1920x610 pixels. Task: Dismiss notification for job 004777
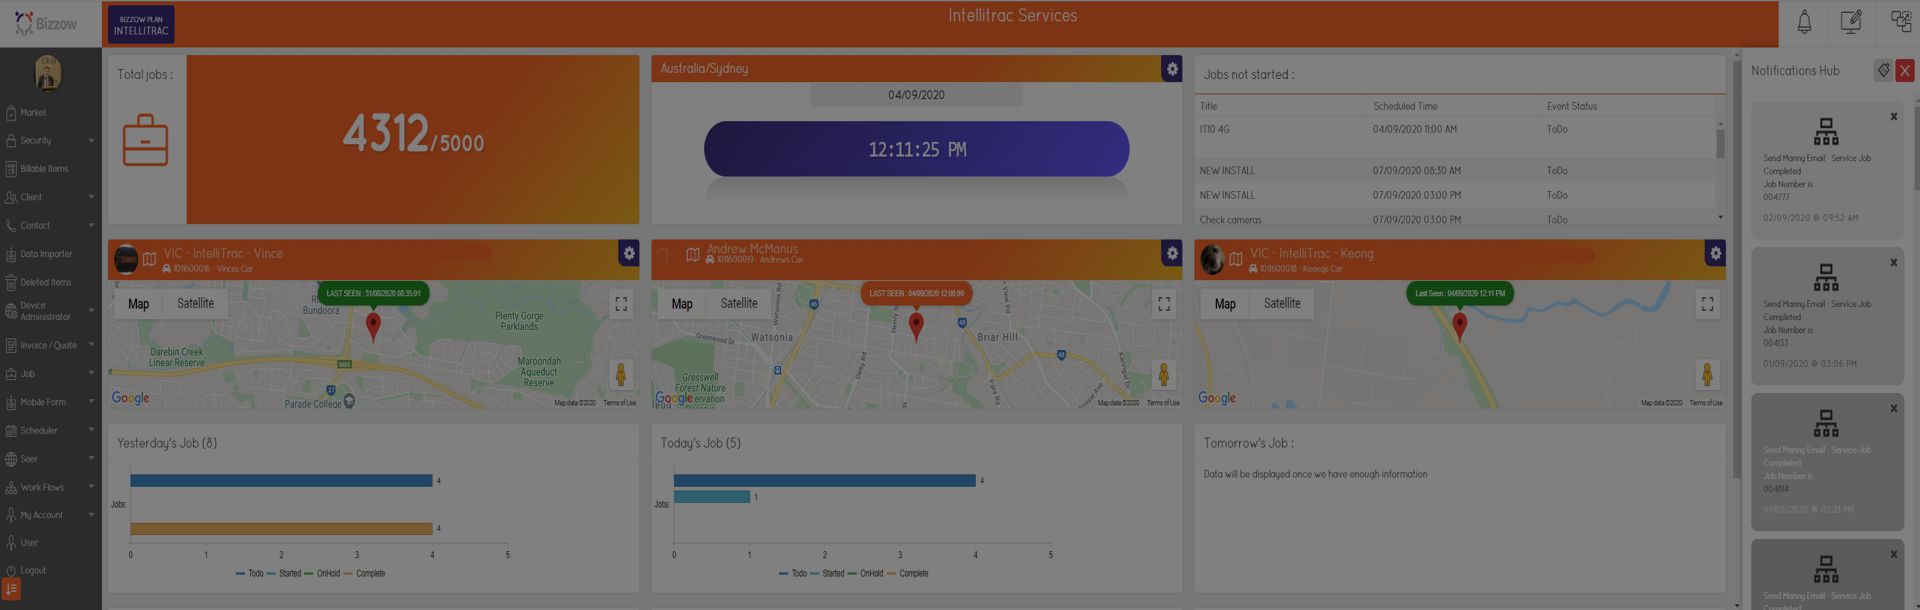coord(1893,117)
